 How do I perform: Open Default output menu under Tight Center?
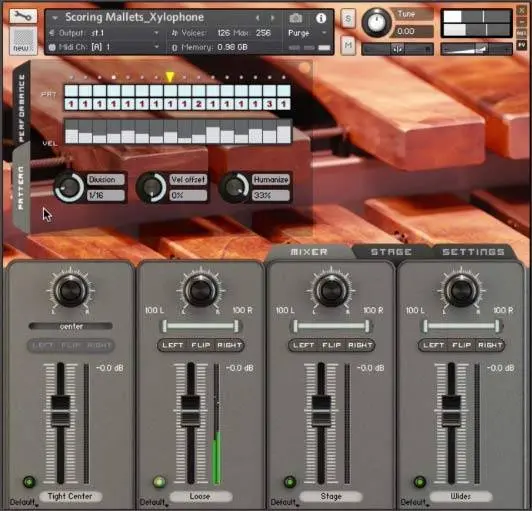coord(23,502)
